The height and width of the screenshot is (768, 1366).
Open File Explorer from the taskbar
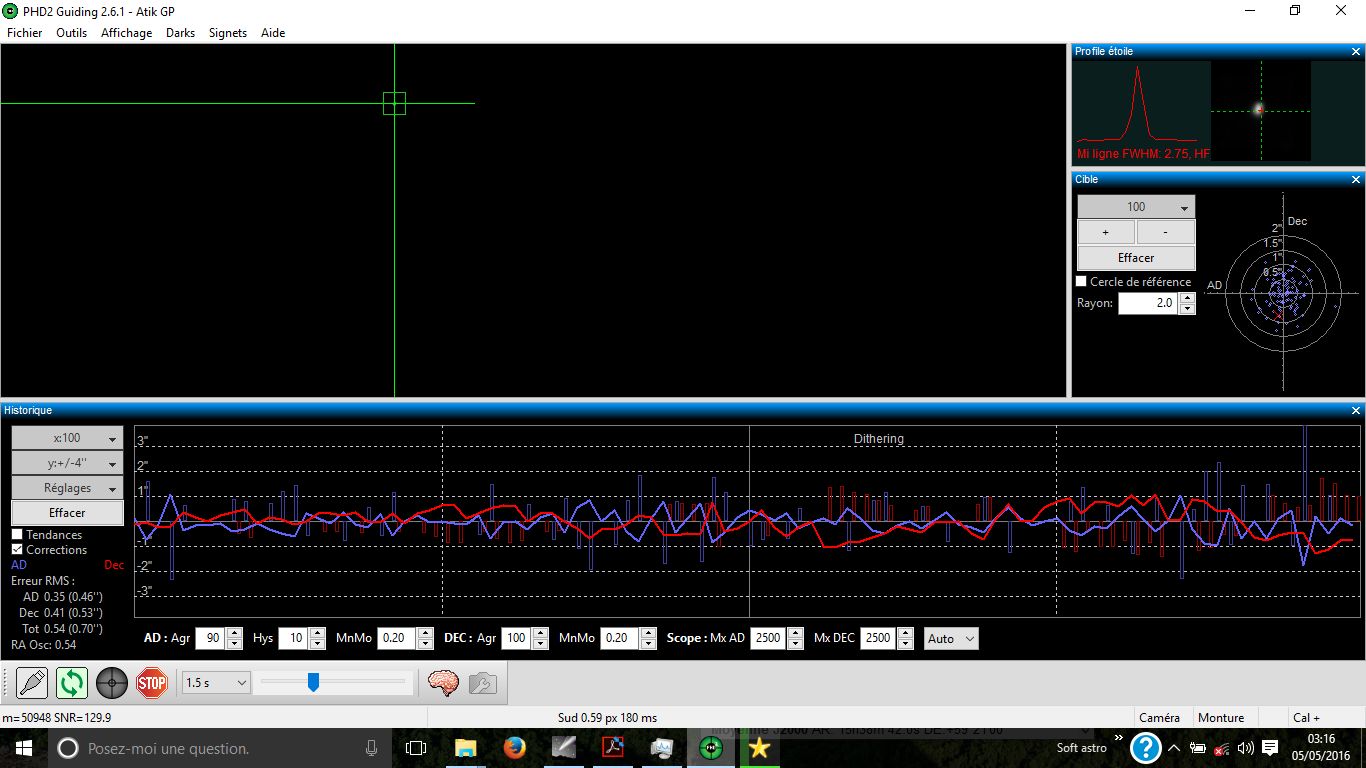point(465,748)
